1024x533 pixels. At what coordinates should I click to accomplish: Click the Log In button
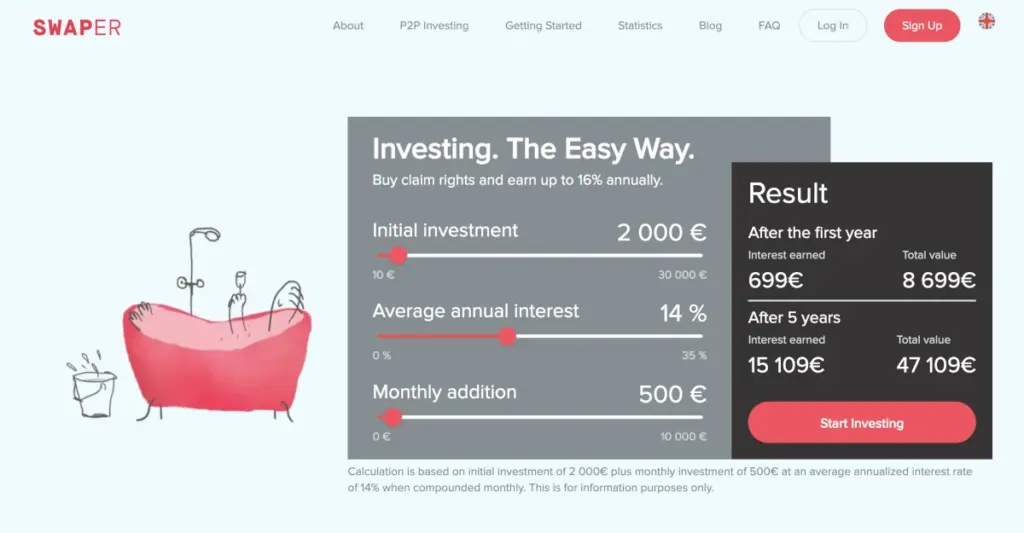coord(833,25)
